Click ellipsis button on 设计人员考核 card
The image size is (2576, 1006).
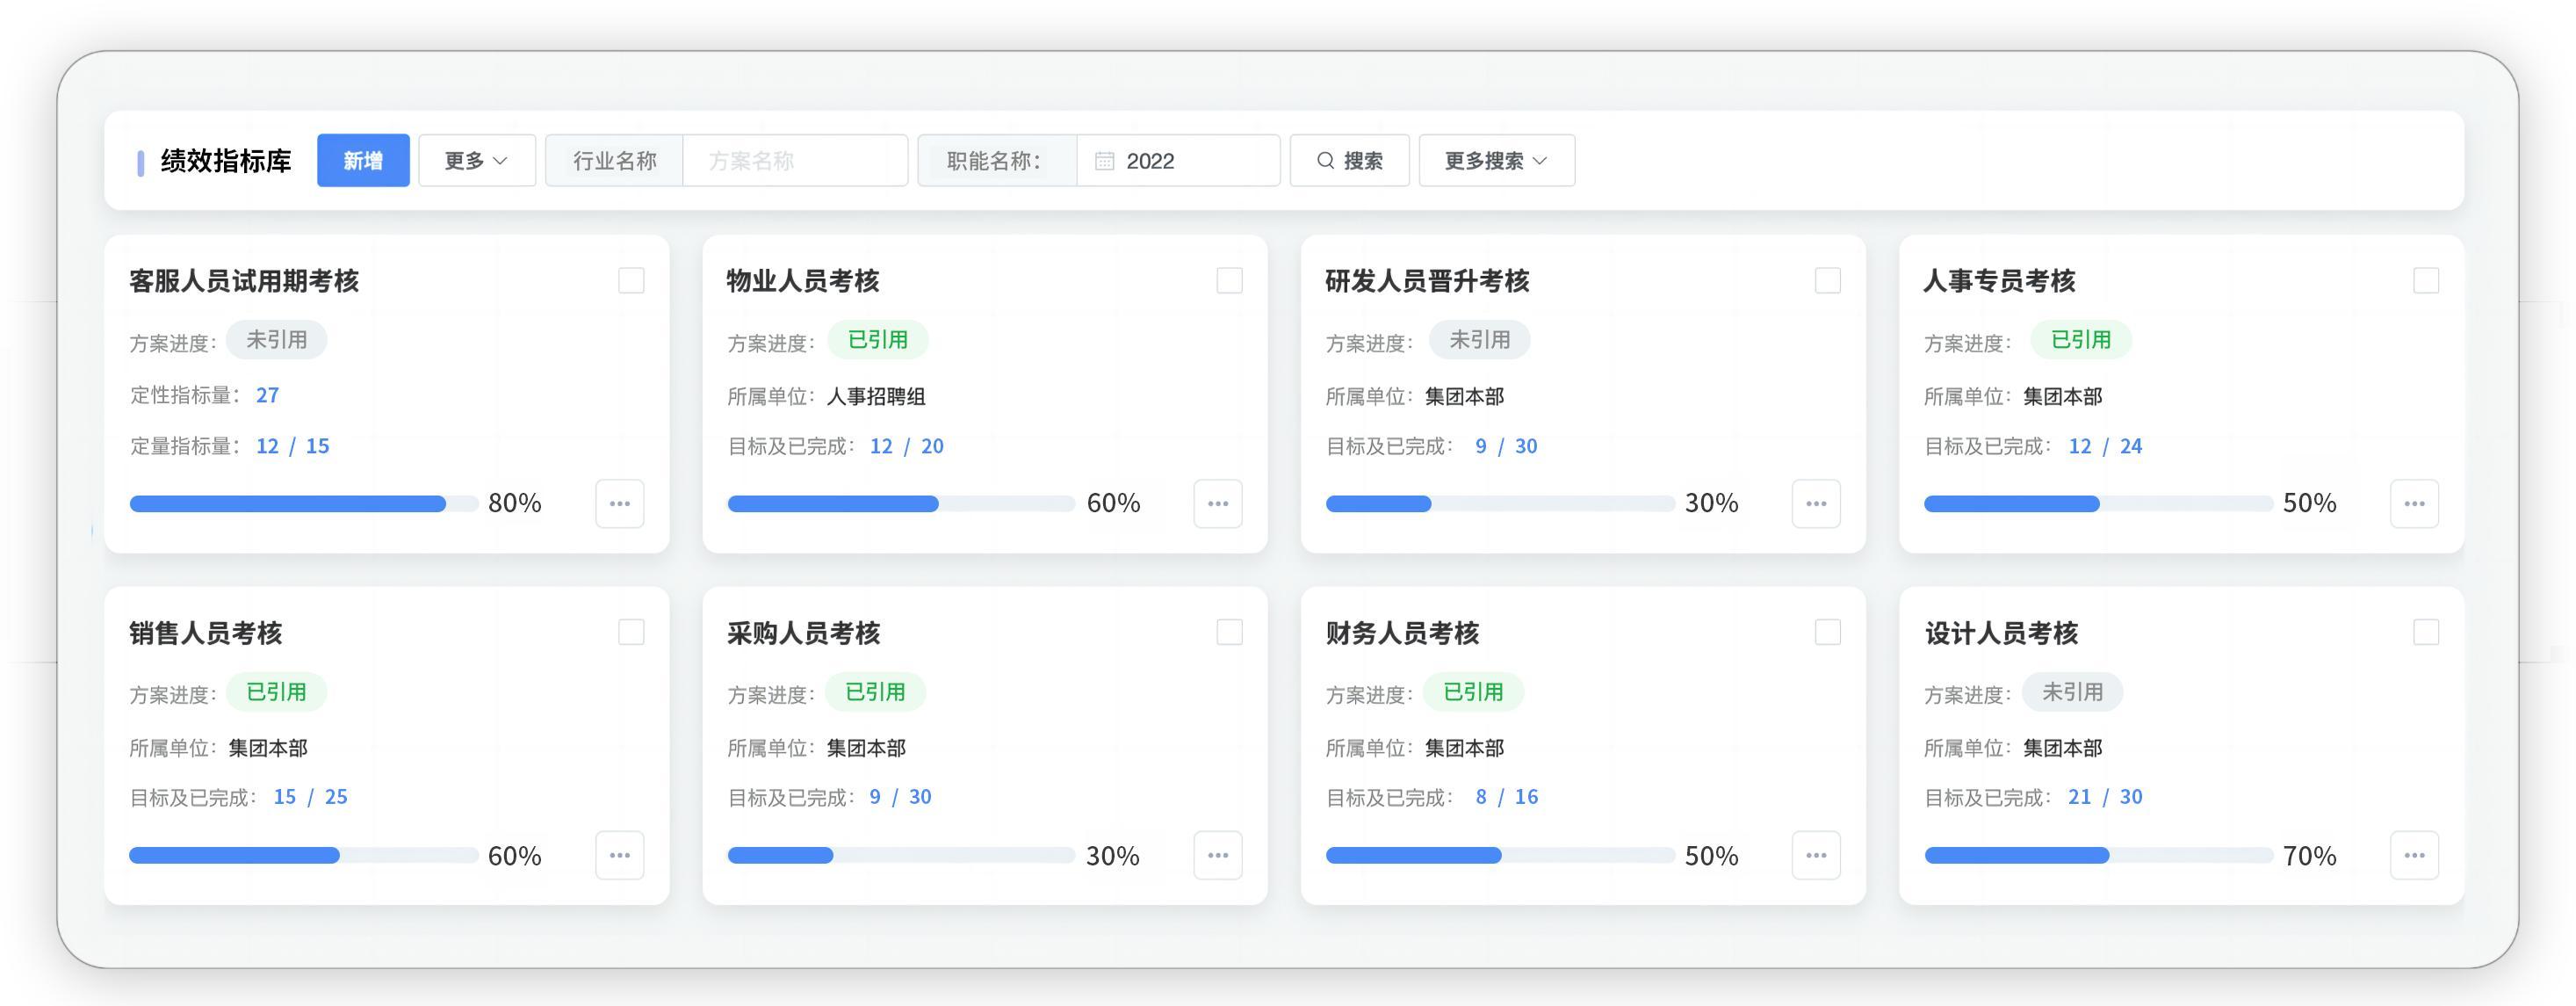2413,855
